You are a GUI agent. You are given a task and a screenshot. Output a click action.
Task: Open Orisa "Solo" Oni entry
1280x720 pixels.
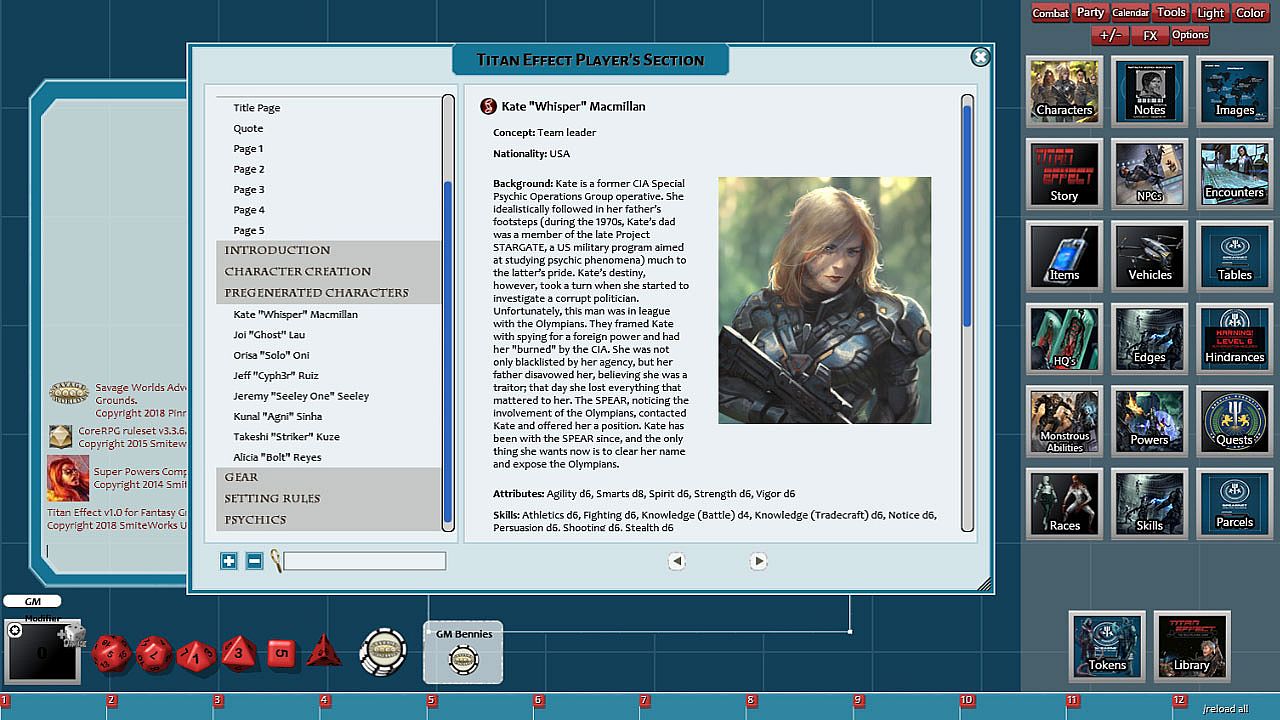click(x=271, y=355)
